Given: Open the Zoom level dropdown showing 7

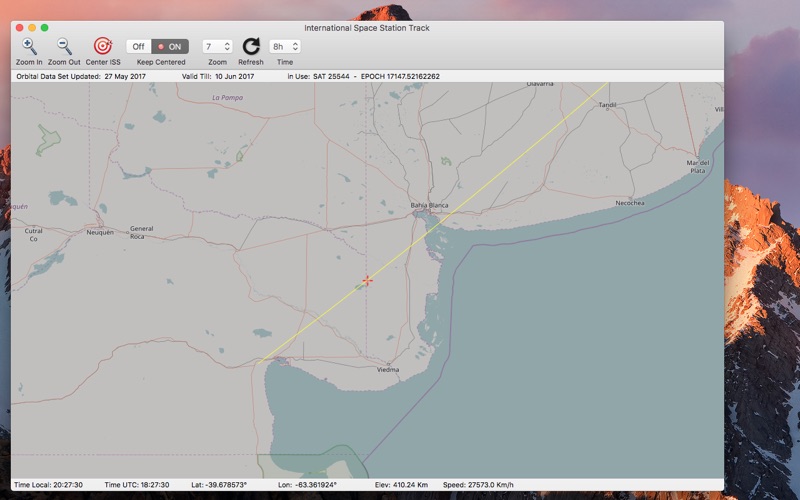Looking at the screenshot, I should pyautogui.click(x=217, y=46).
